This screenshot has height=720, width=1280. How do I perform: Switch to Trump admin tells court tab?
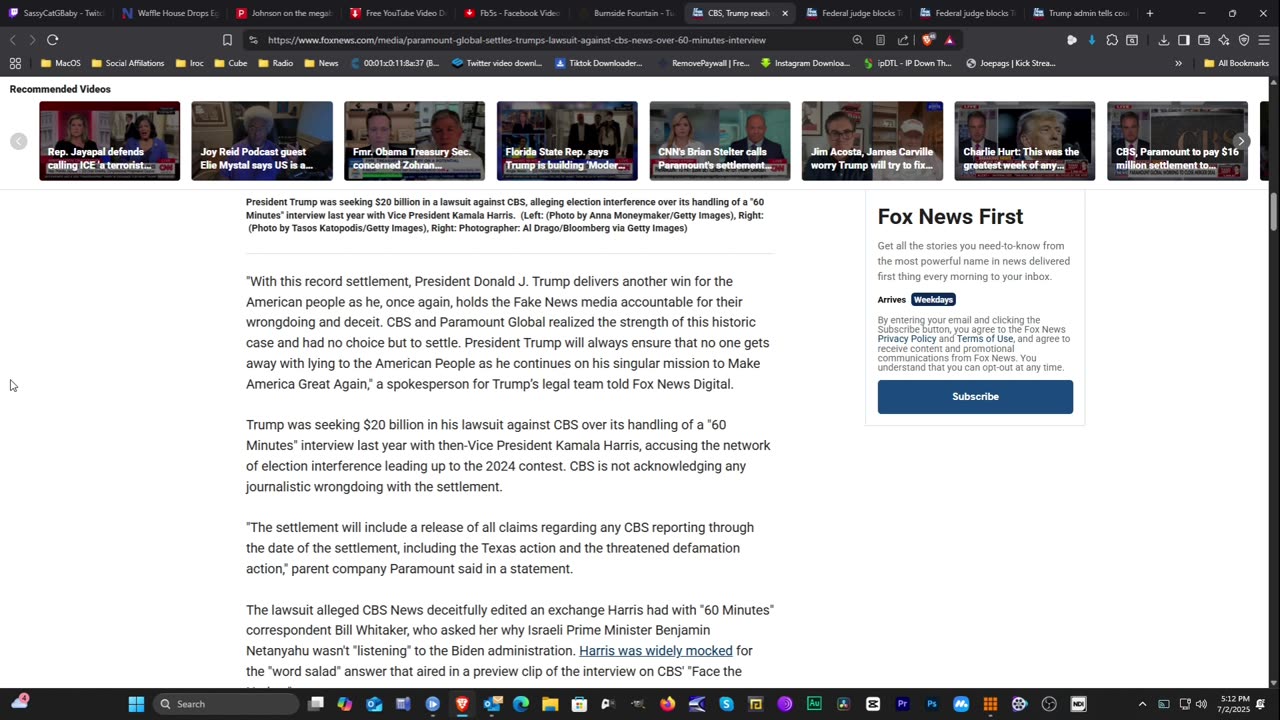(1082, 13)
